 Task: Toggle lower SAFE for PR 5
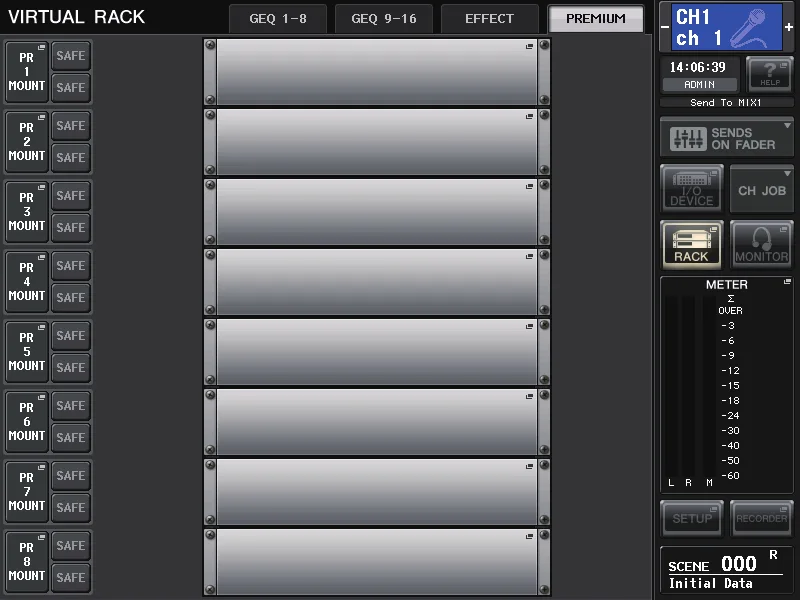(71, 367)
